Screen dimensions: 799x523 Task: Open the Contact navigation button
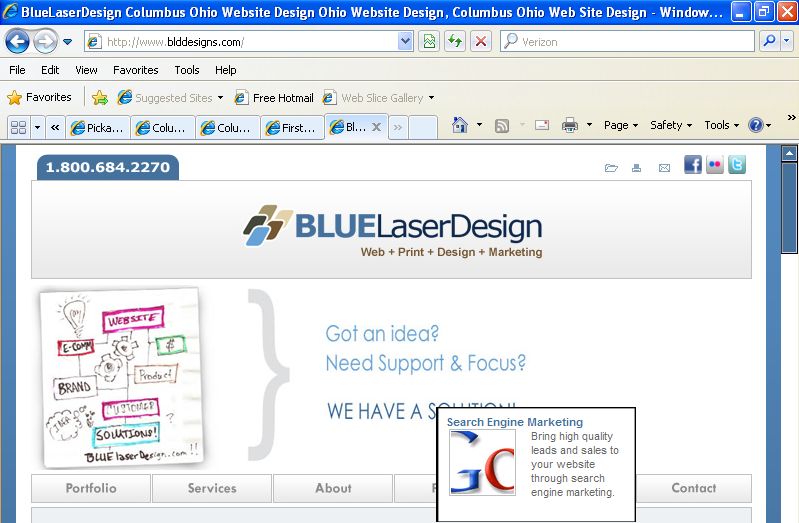click(x=694, y=488)
